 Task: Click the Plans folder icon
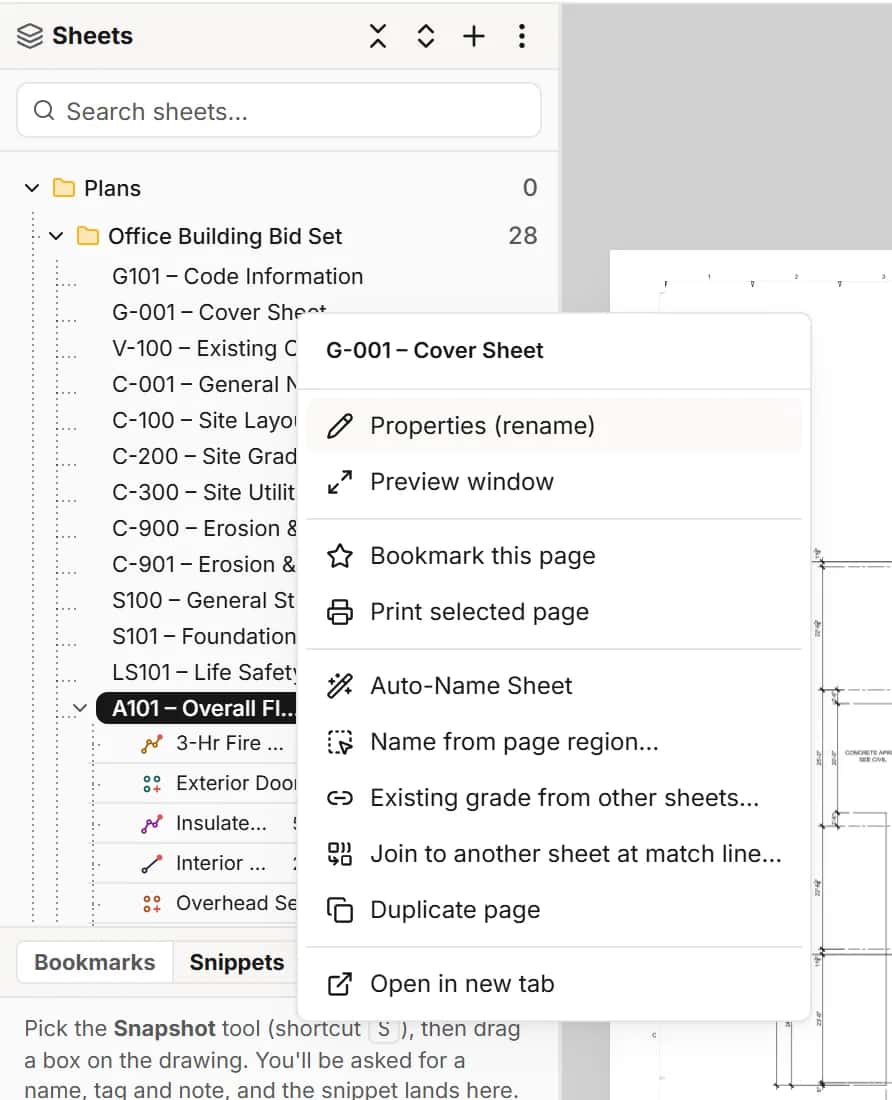[x=64, y=188]
